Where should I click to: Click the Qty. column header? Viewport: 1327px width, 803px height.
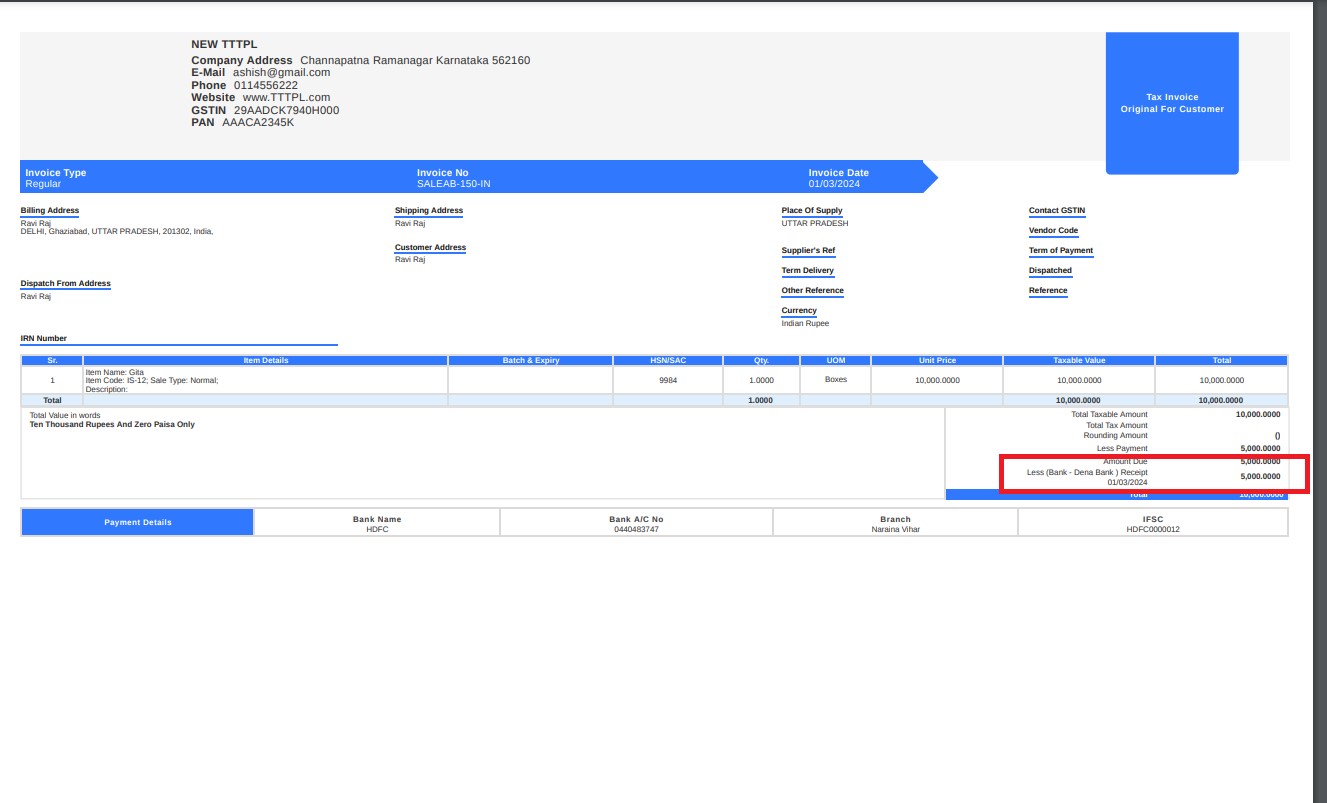pyautogui.click(x=761, y=360)
